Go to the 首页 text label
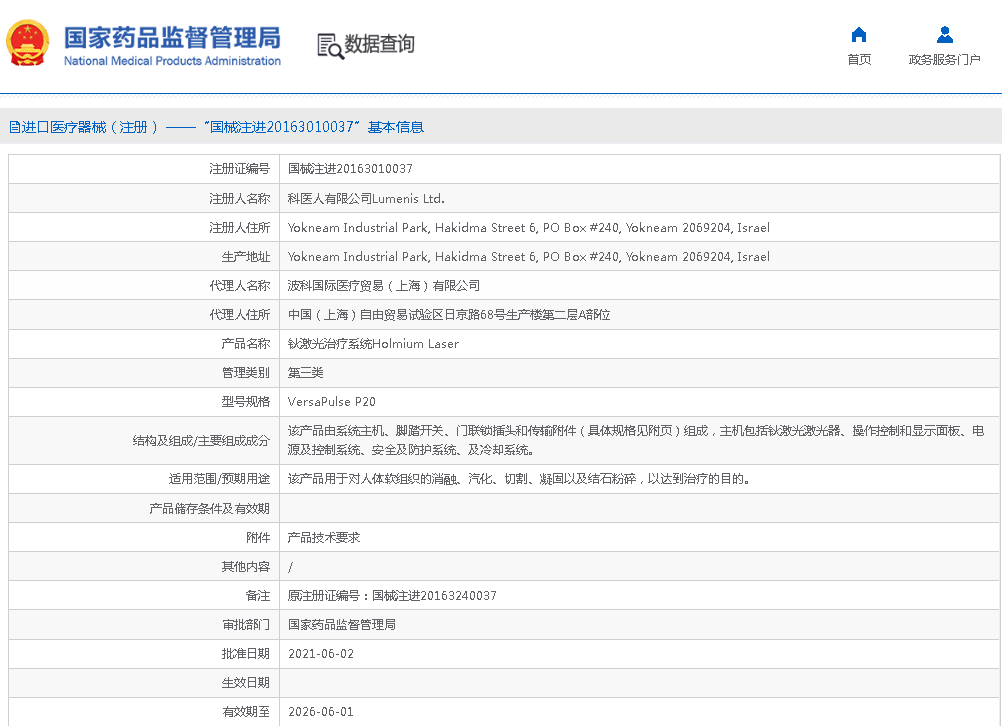Image resolution: width=1002 pixels, height=726 pixels. click(858, 60)
